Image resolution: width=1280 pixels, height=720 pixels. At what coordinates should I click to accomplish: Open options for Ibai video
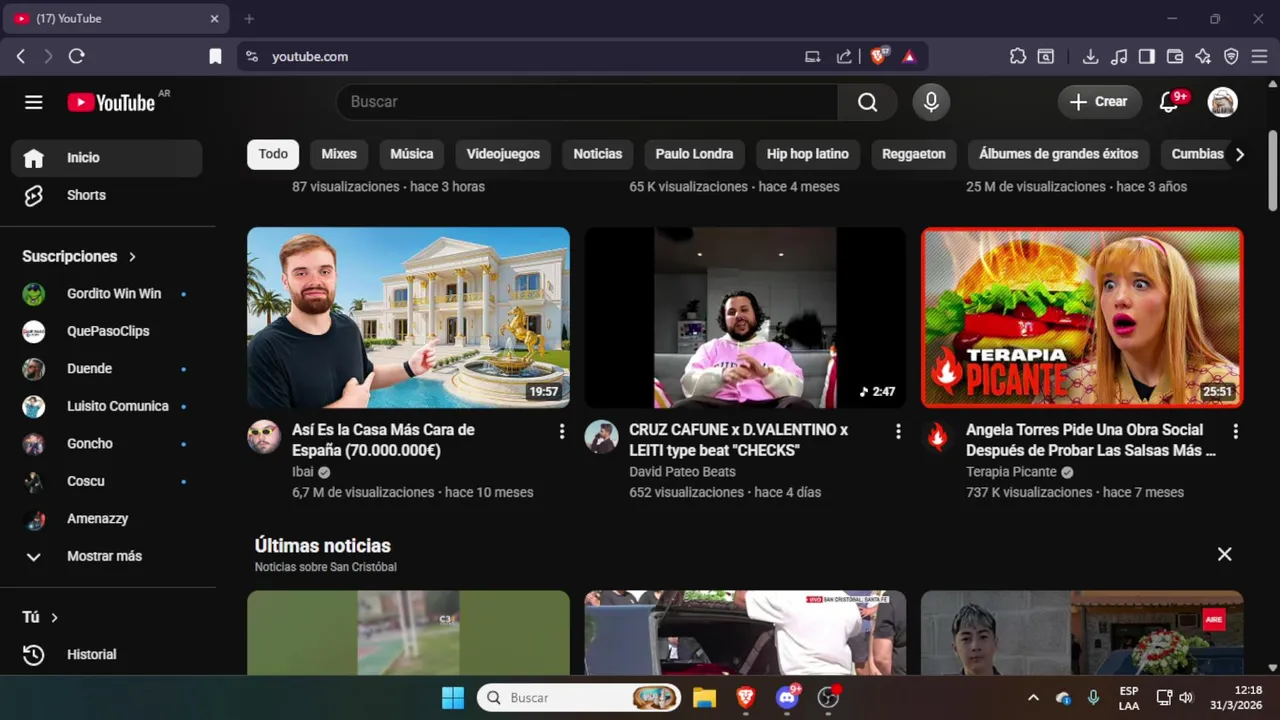tap(561, 431)
